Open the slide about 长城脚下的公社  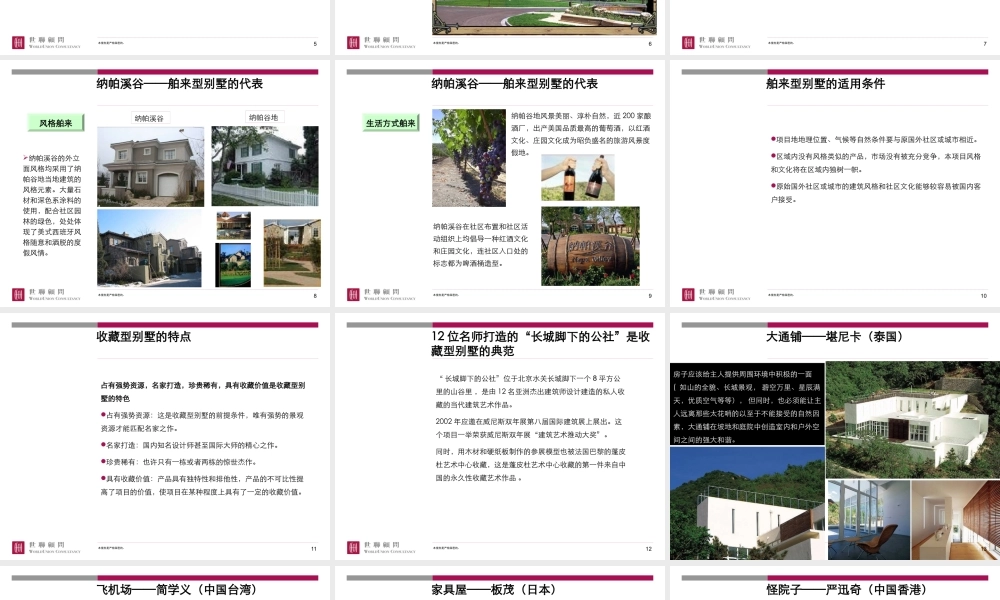point(500,436)
